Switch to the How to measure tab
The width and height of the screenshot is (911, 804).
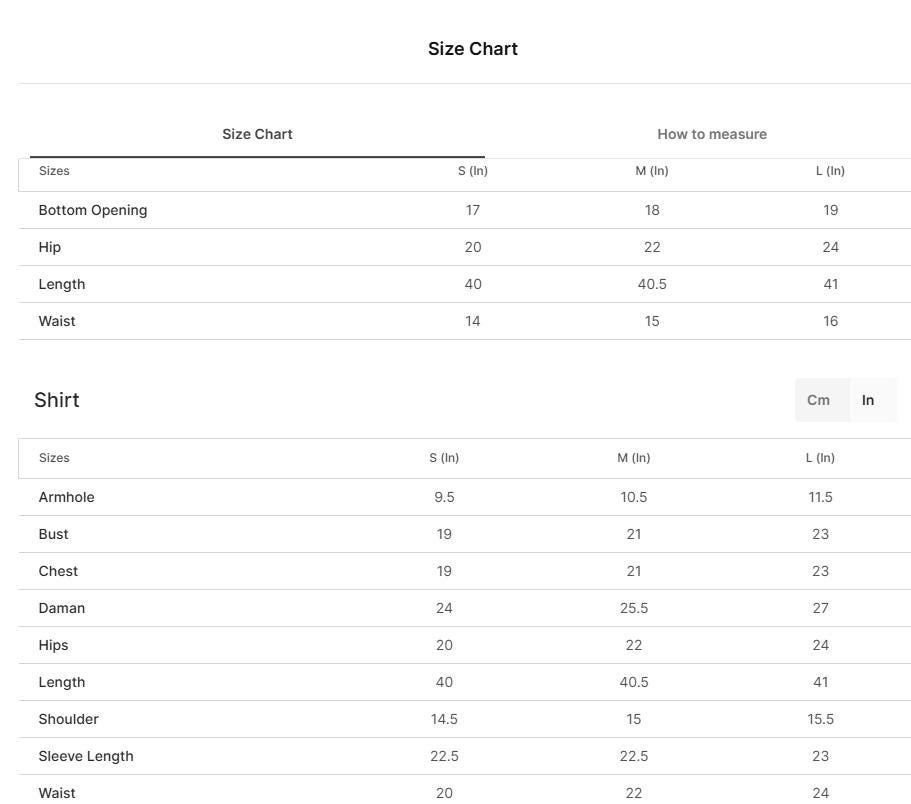point(712,134)
